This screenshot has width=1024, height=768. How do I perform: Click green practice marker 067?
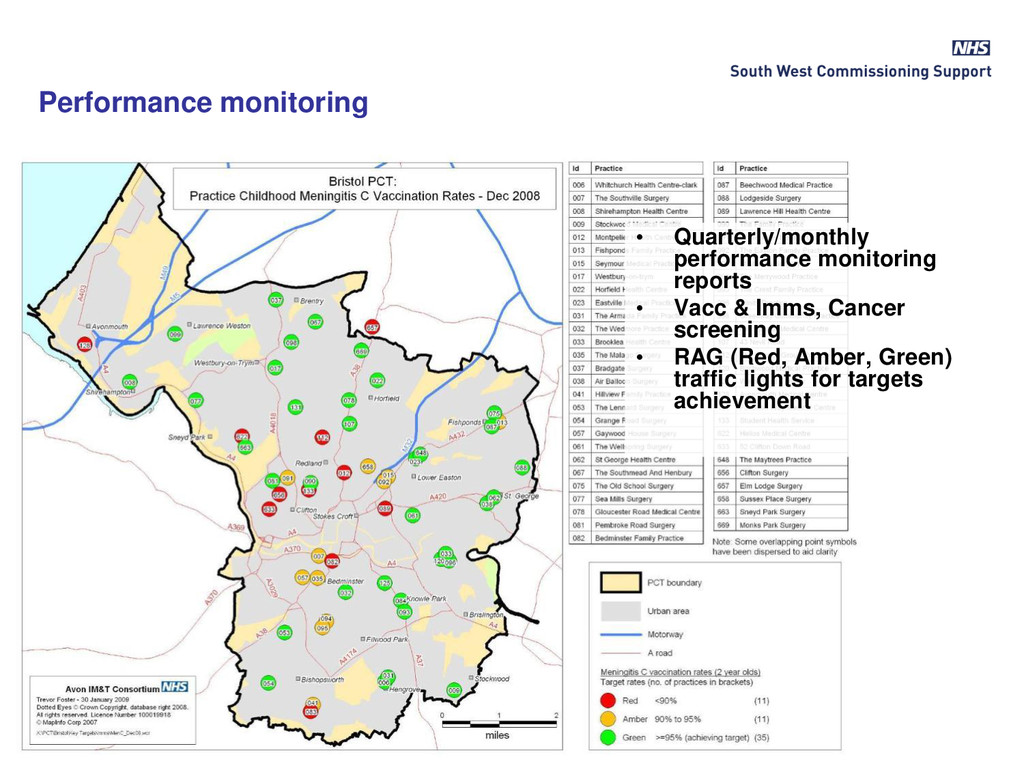[315, 321]
